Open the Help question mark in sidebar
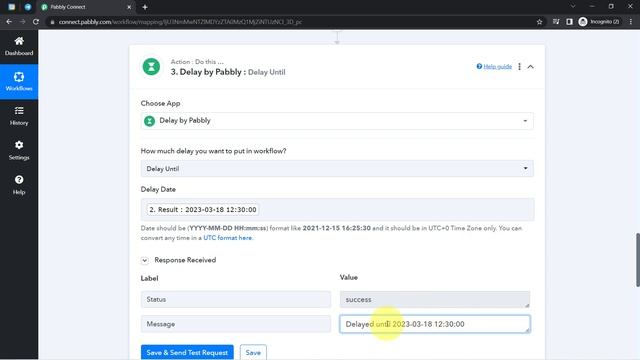The image size is (640, 360). point(19,180)
